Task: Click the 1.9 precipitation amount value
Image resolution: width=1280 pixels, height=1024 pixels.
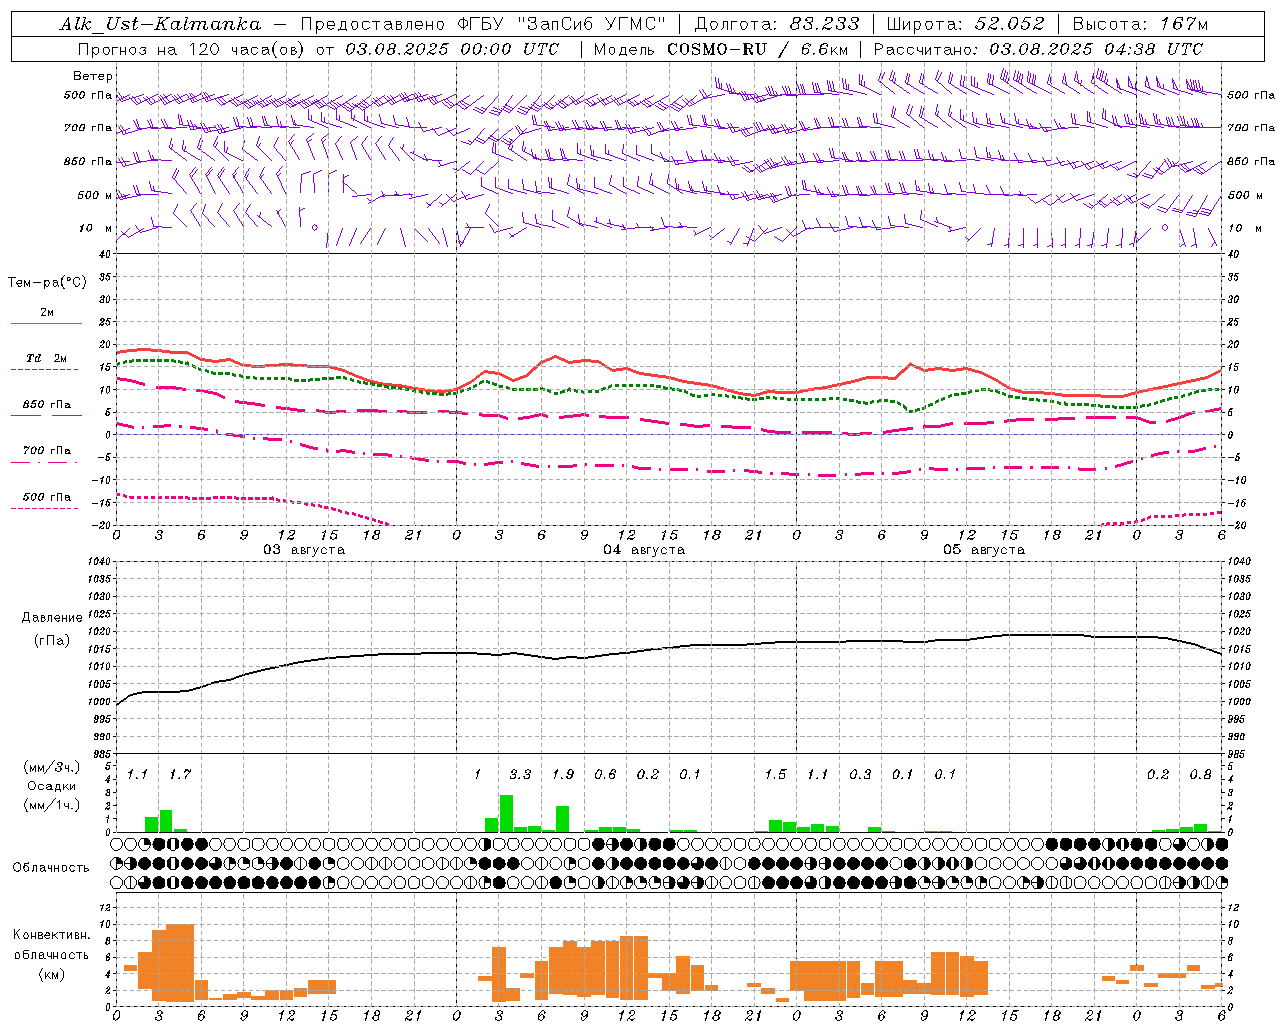Action: 563,775
